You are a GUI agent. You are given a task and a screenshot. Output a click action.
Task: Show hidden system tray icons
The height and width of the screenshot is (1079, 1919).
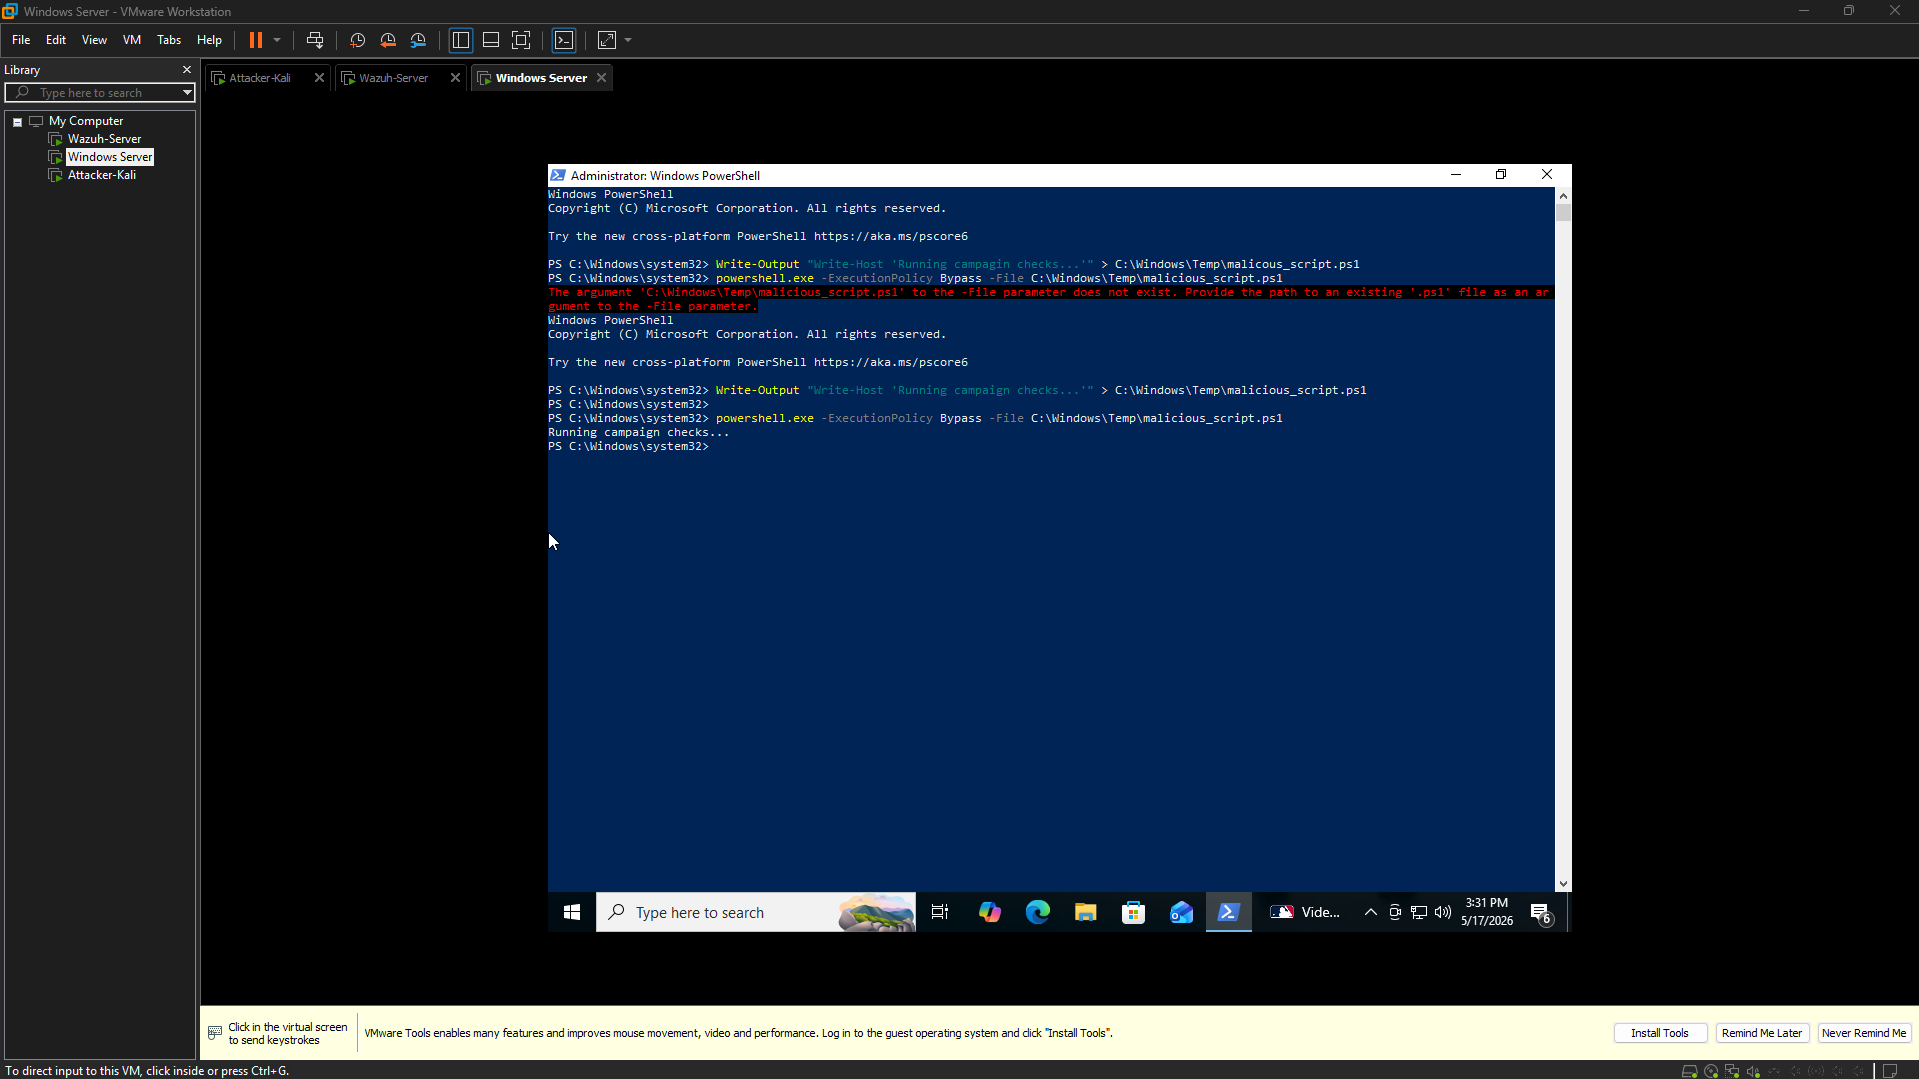[1371, 912]
